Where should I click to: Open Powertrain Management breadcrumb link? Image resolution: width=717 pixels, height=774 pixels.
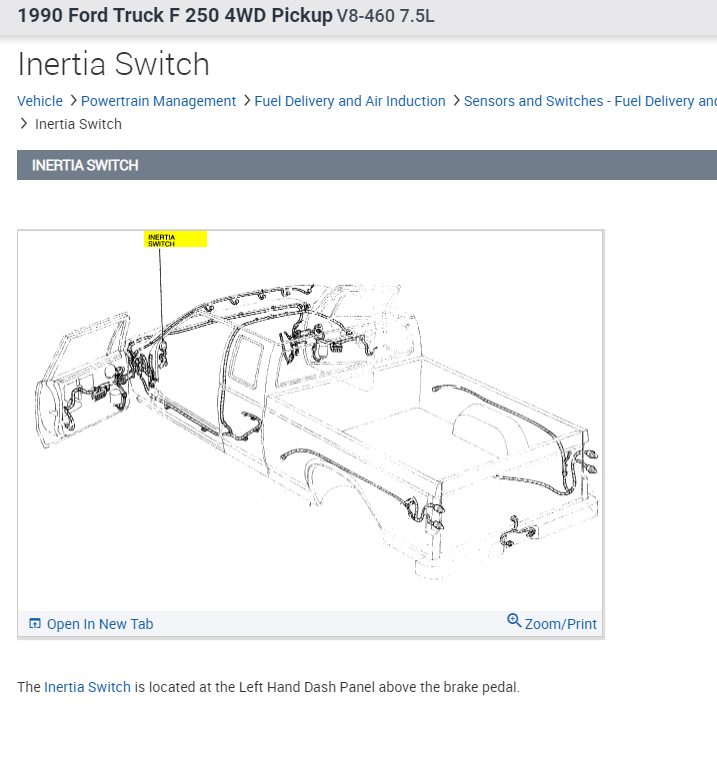[158, 101]
